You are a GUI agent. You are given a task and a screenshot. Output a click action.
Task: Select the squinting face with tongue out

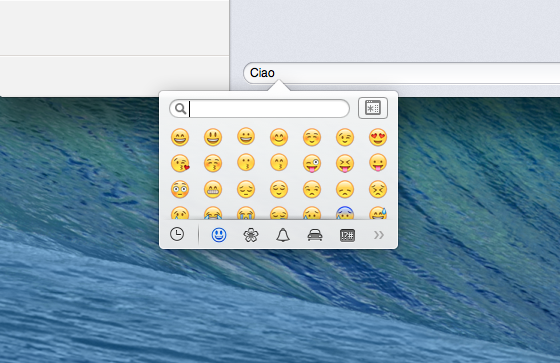(x=345, y=164)
